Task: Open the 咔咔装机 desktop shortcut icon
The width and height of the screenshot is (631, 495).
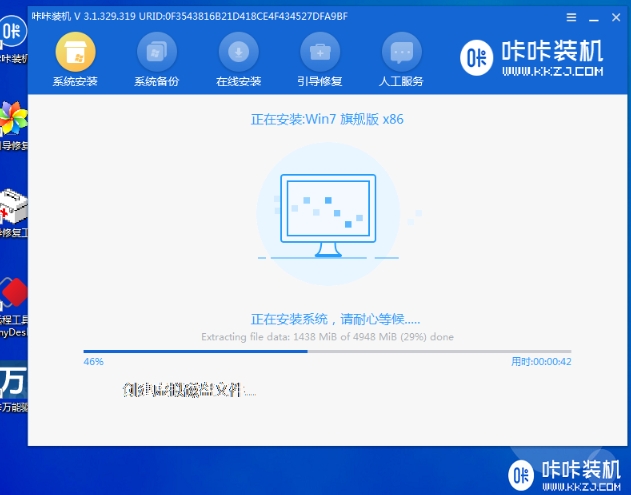Action: (x=13, y=38)
